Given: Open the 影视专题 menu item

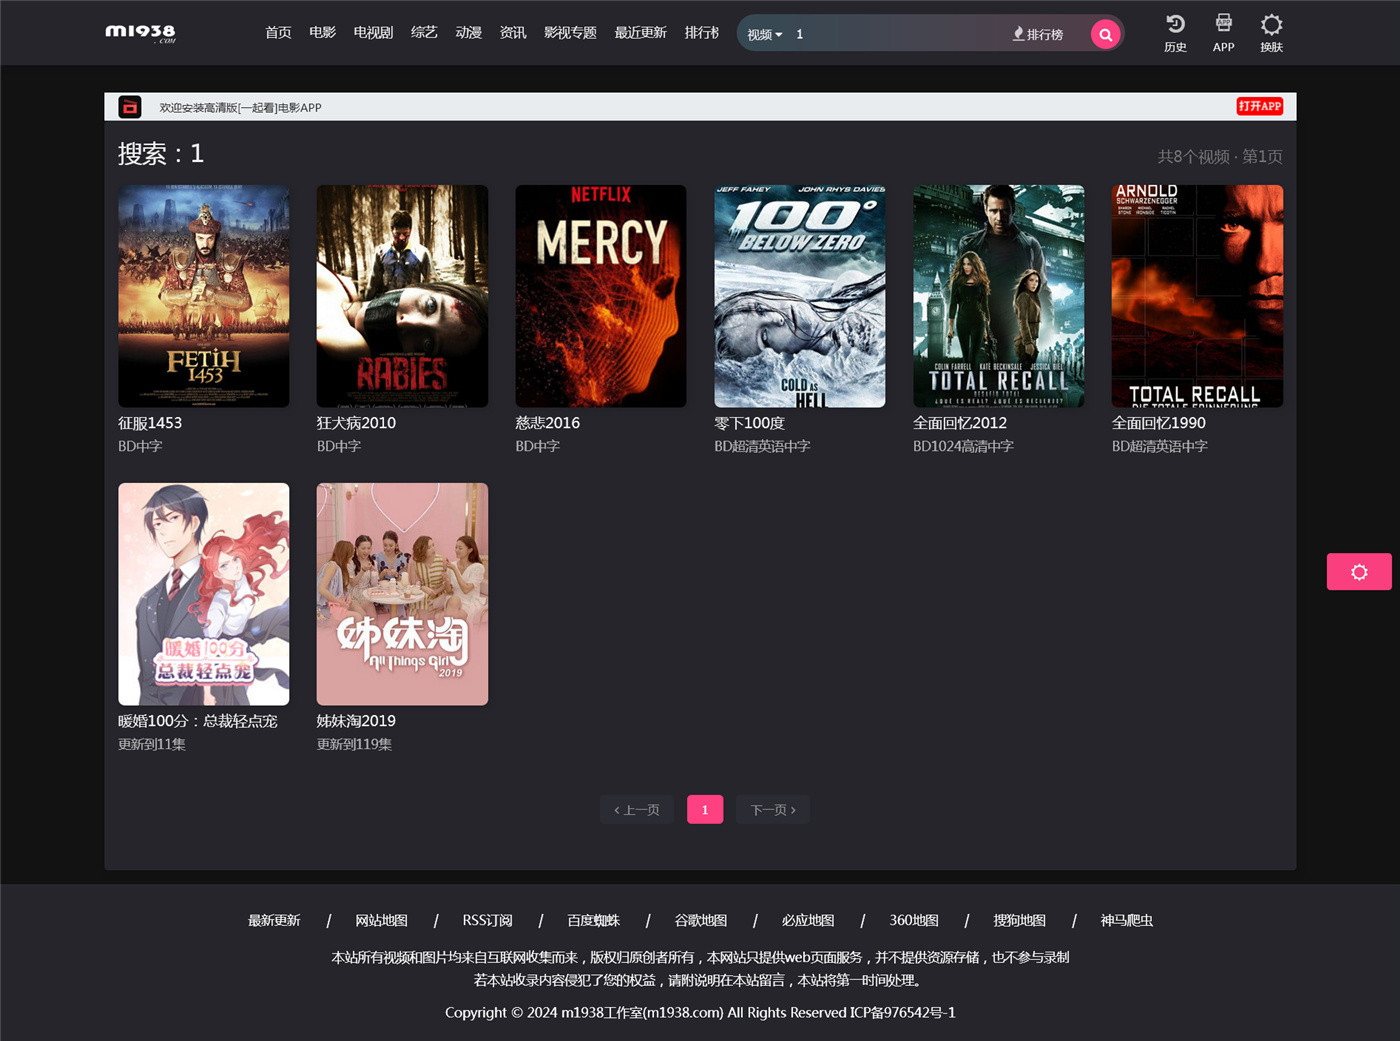Looking at the screenshot, I should 570,33.
